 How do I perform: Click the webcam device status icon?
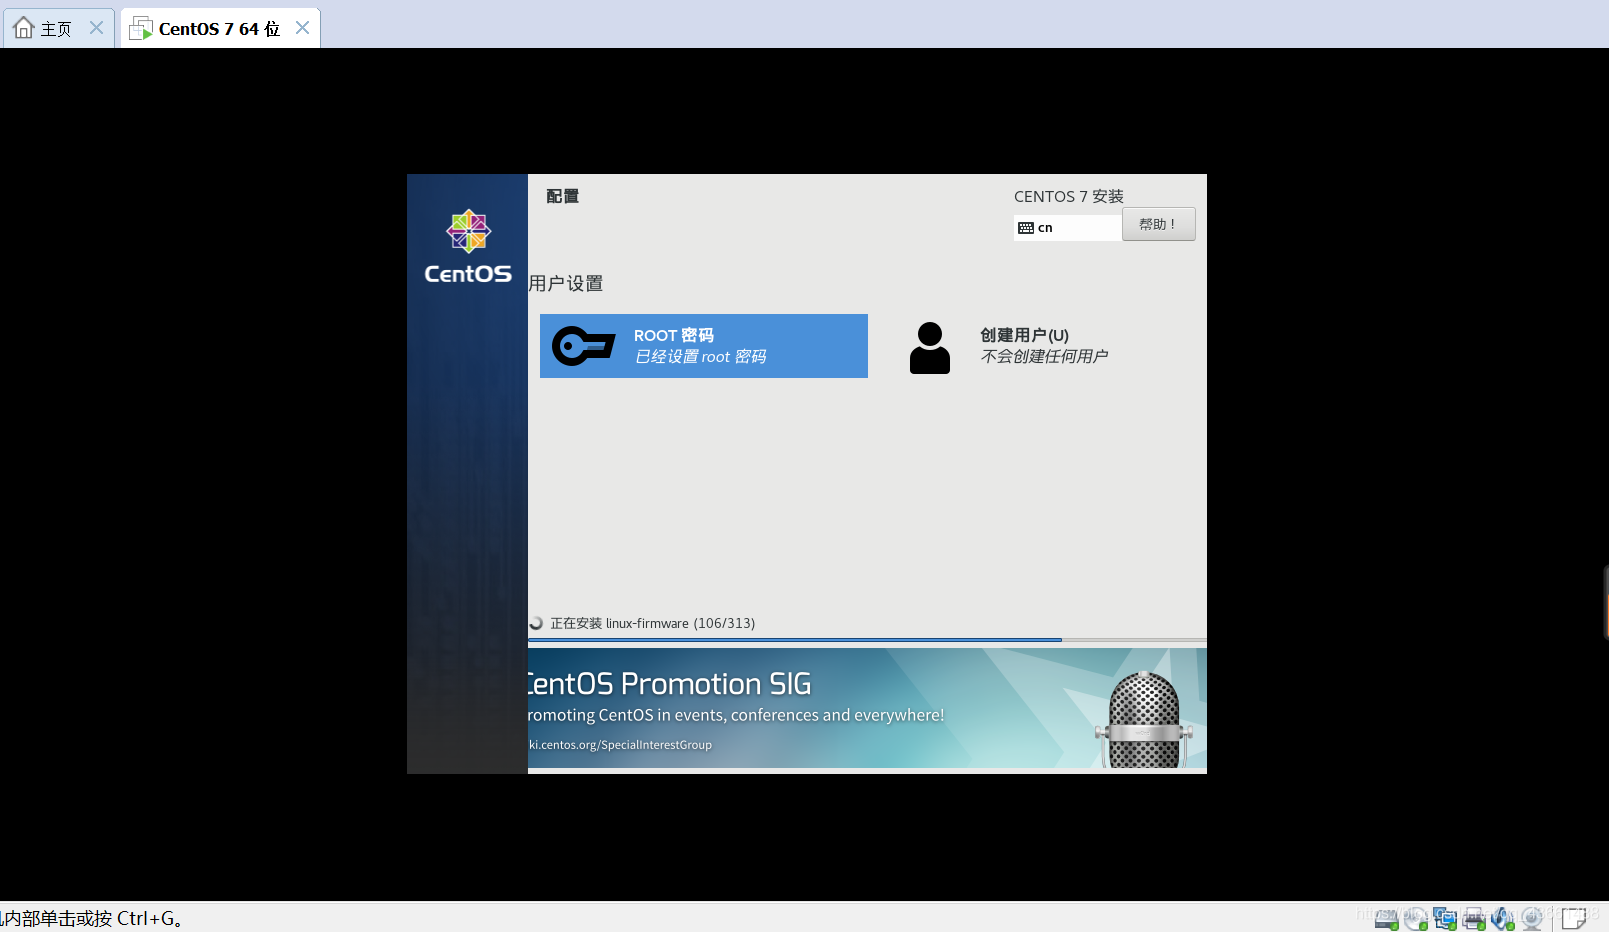pos(1532,919)
